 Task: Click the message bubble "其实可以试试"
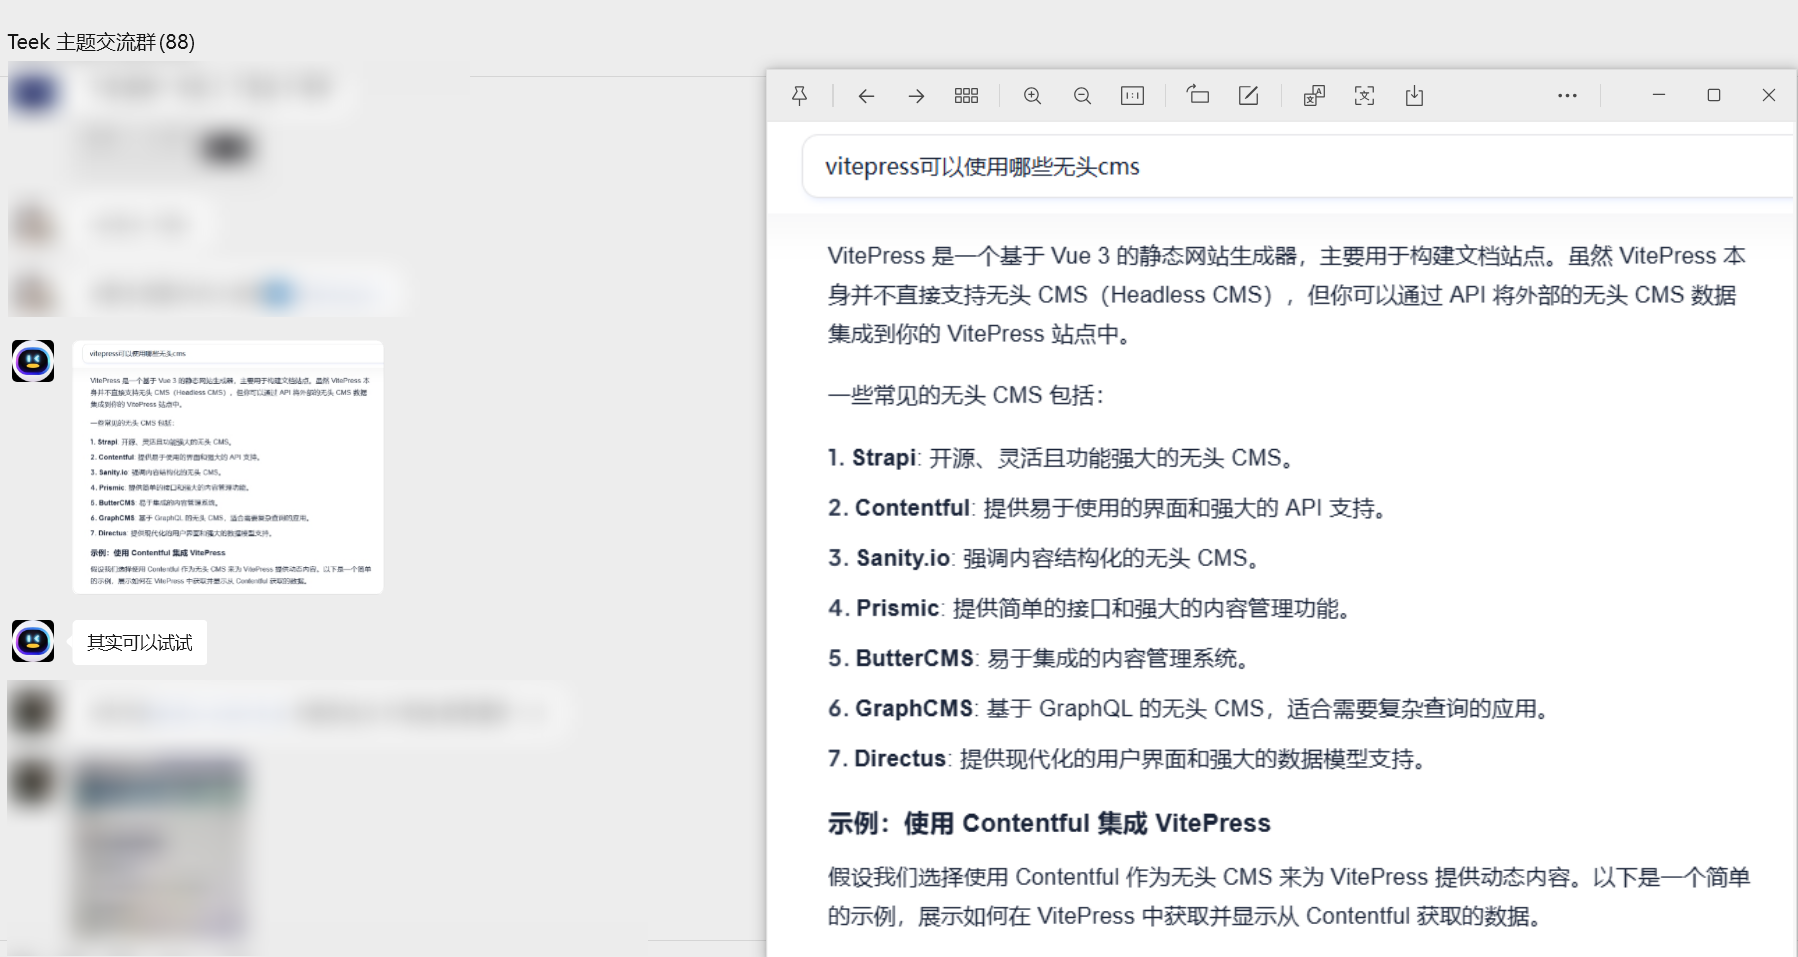tap(140, 643)
